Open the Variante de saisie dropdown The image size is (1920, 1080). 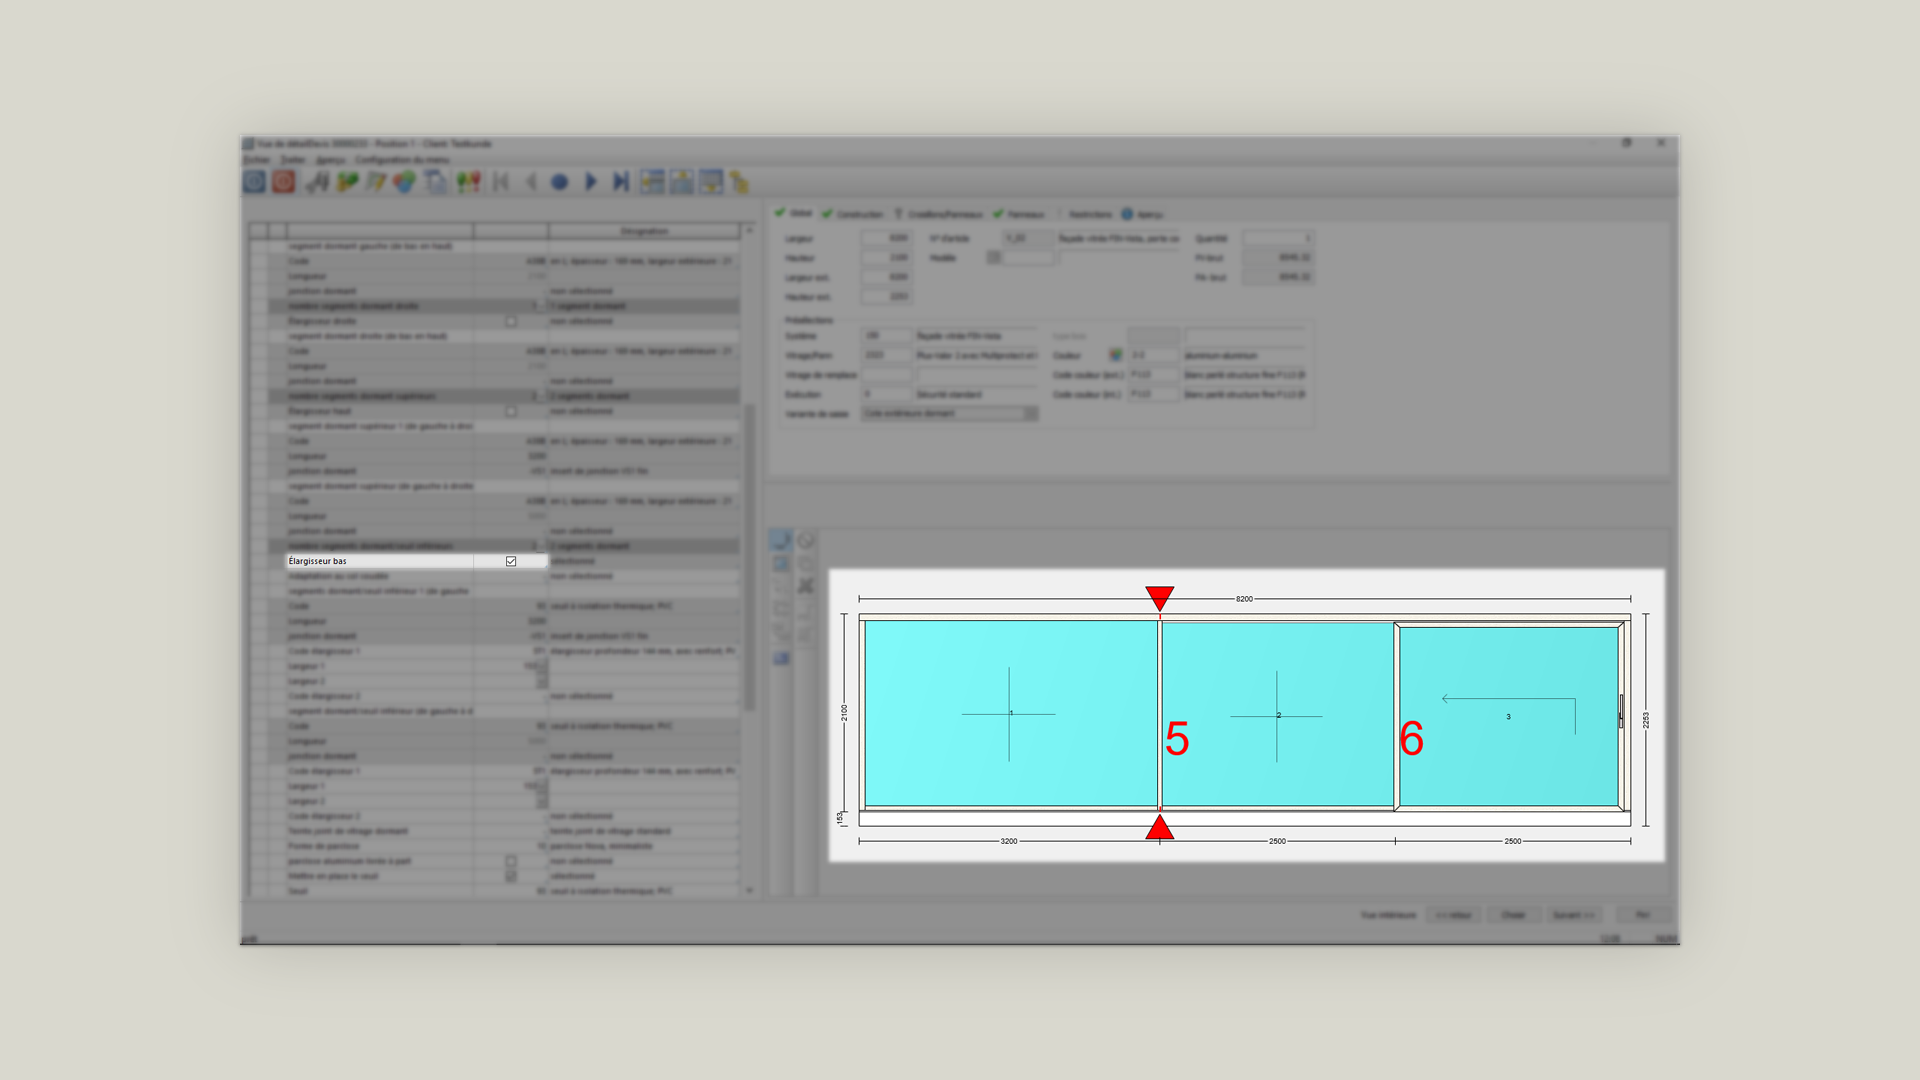[950, 414]
